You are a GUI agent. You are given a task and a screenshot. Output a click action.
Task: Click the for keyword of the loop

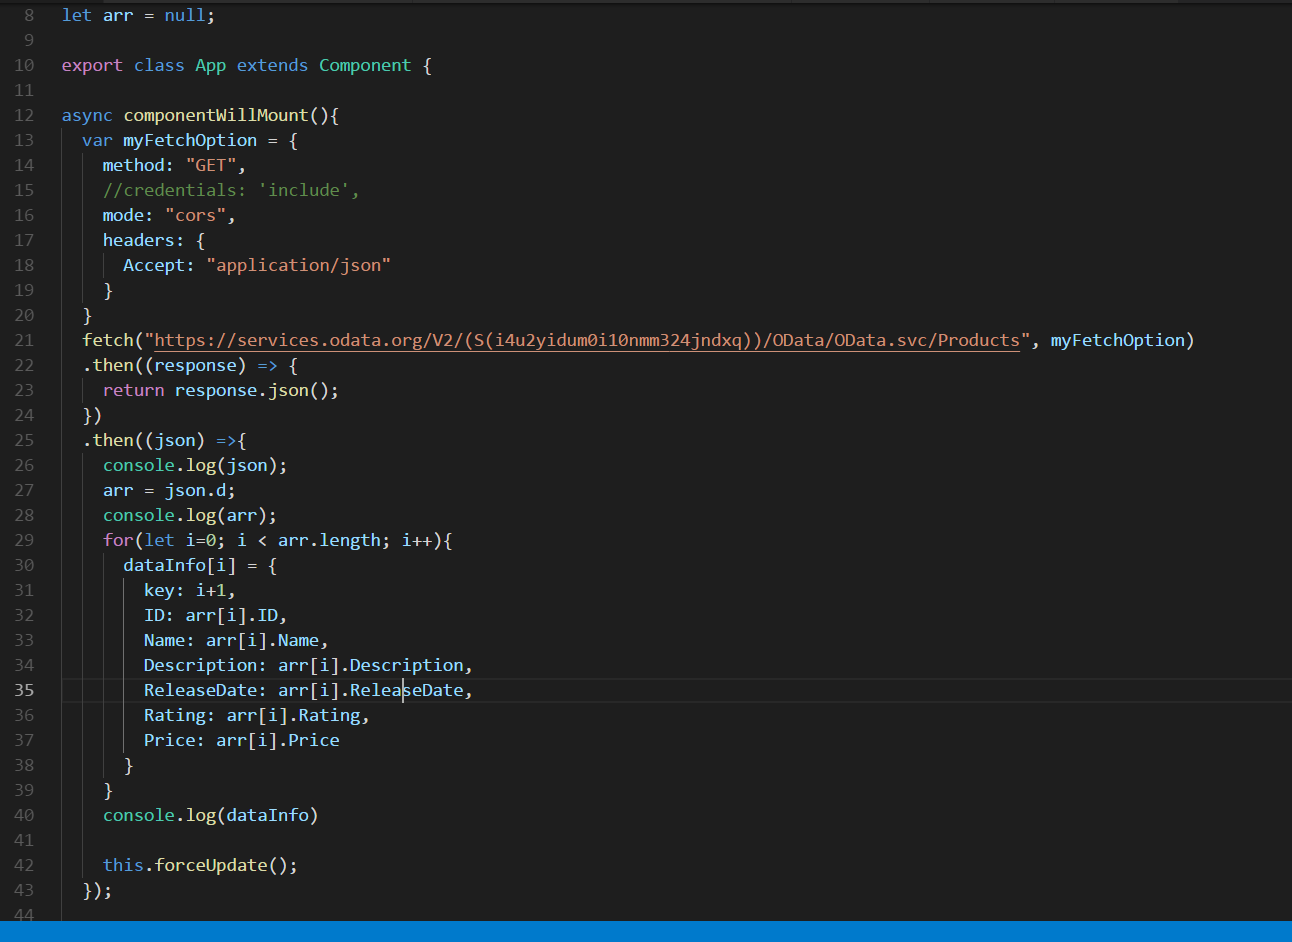(x=117, y=541)
